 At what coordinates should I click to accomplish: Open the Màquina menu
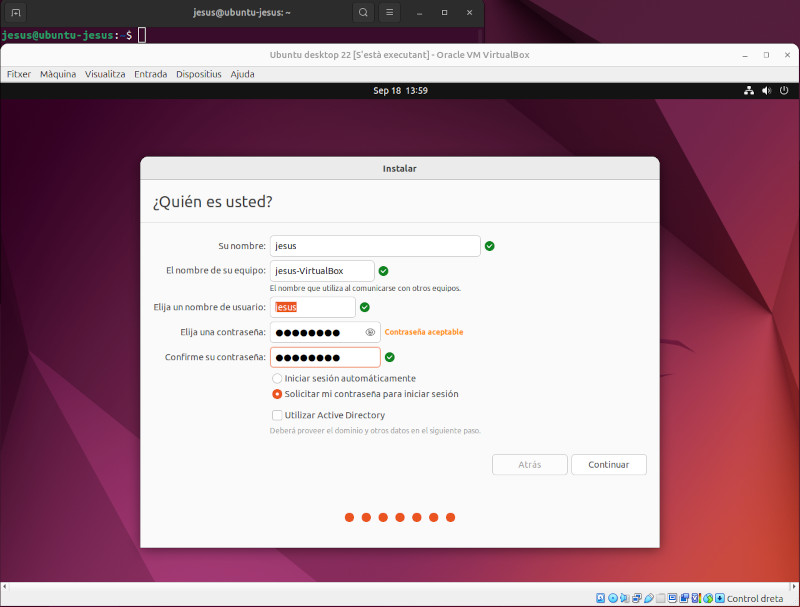point(58,74)
